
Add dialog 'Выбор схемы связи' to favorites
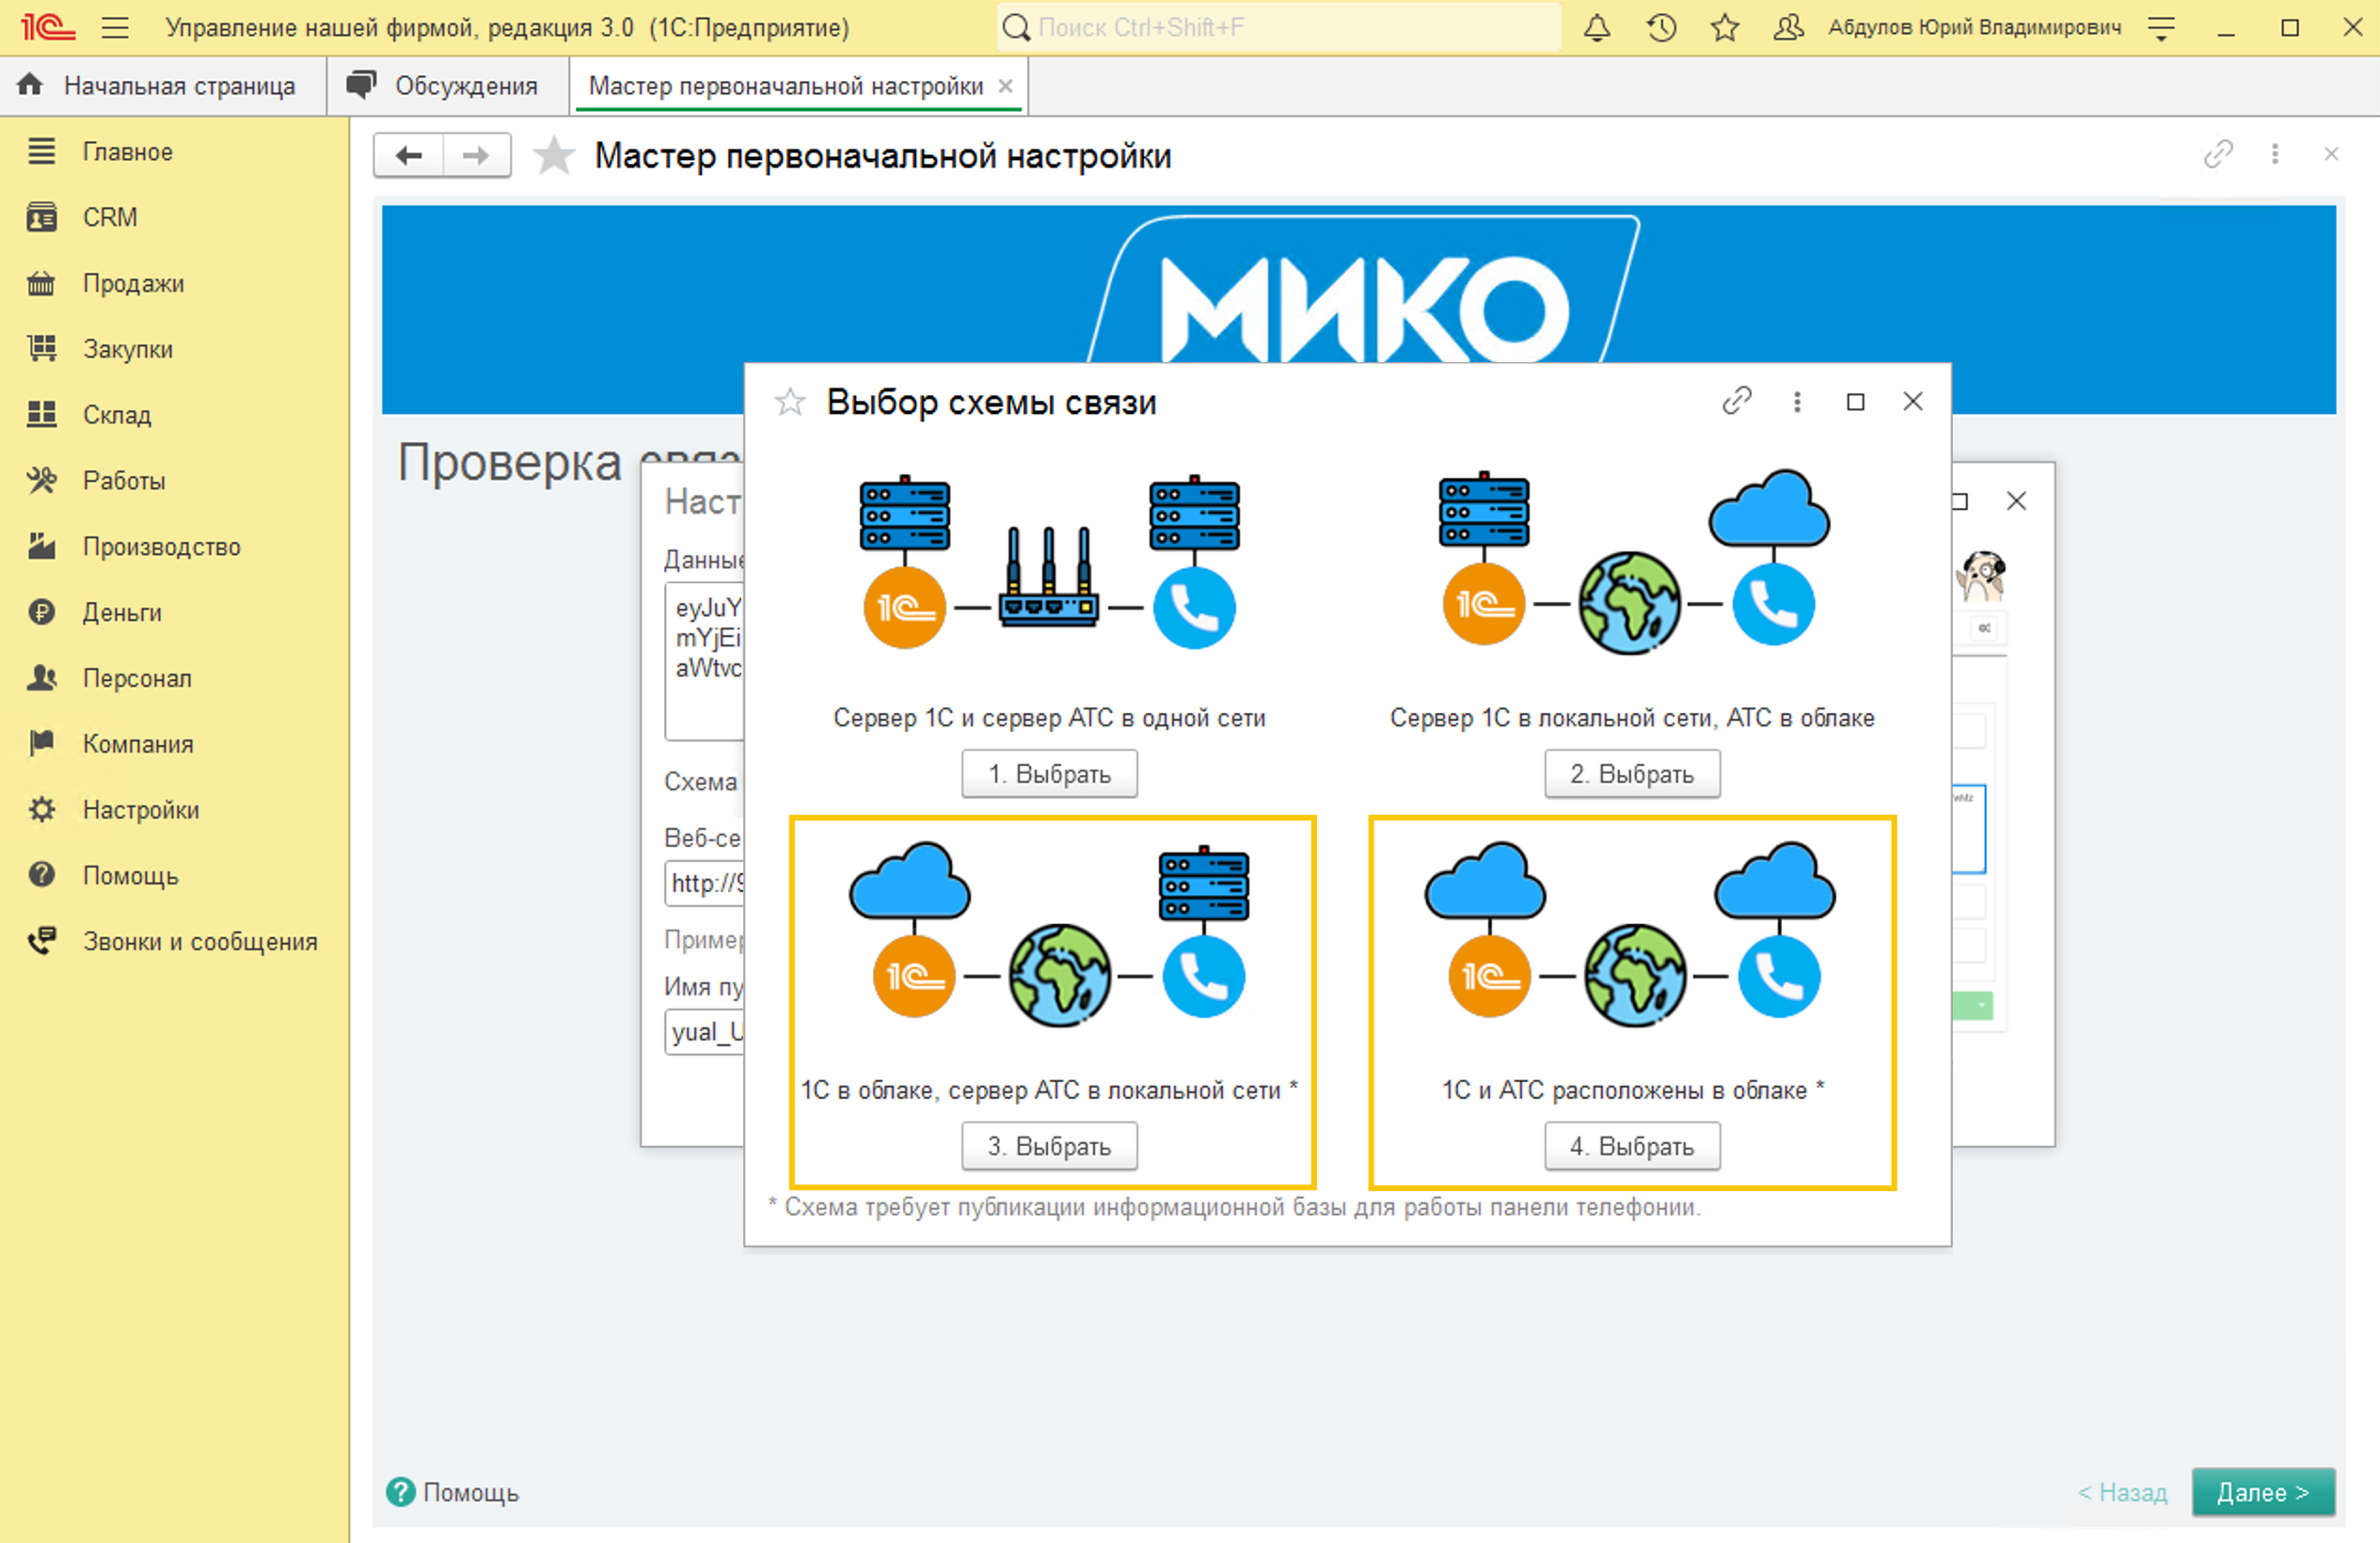pyautogui.click(x=790, y=402)
